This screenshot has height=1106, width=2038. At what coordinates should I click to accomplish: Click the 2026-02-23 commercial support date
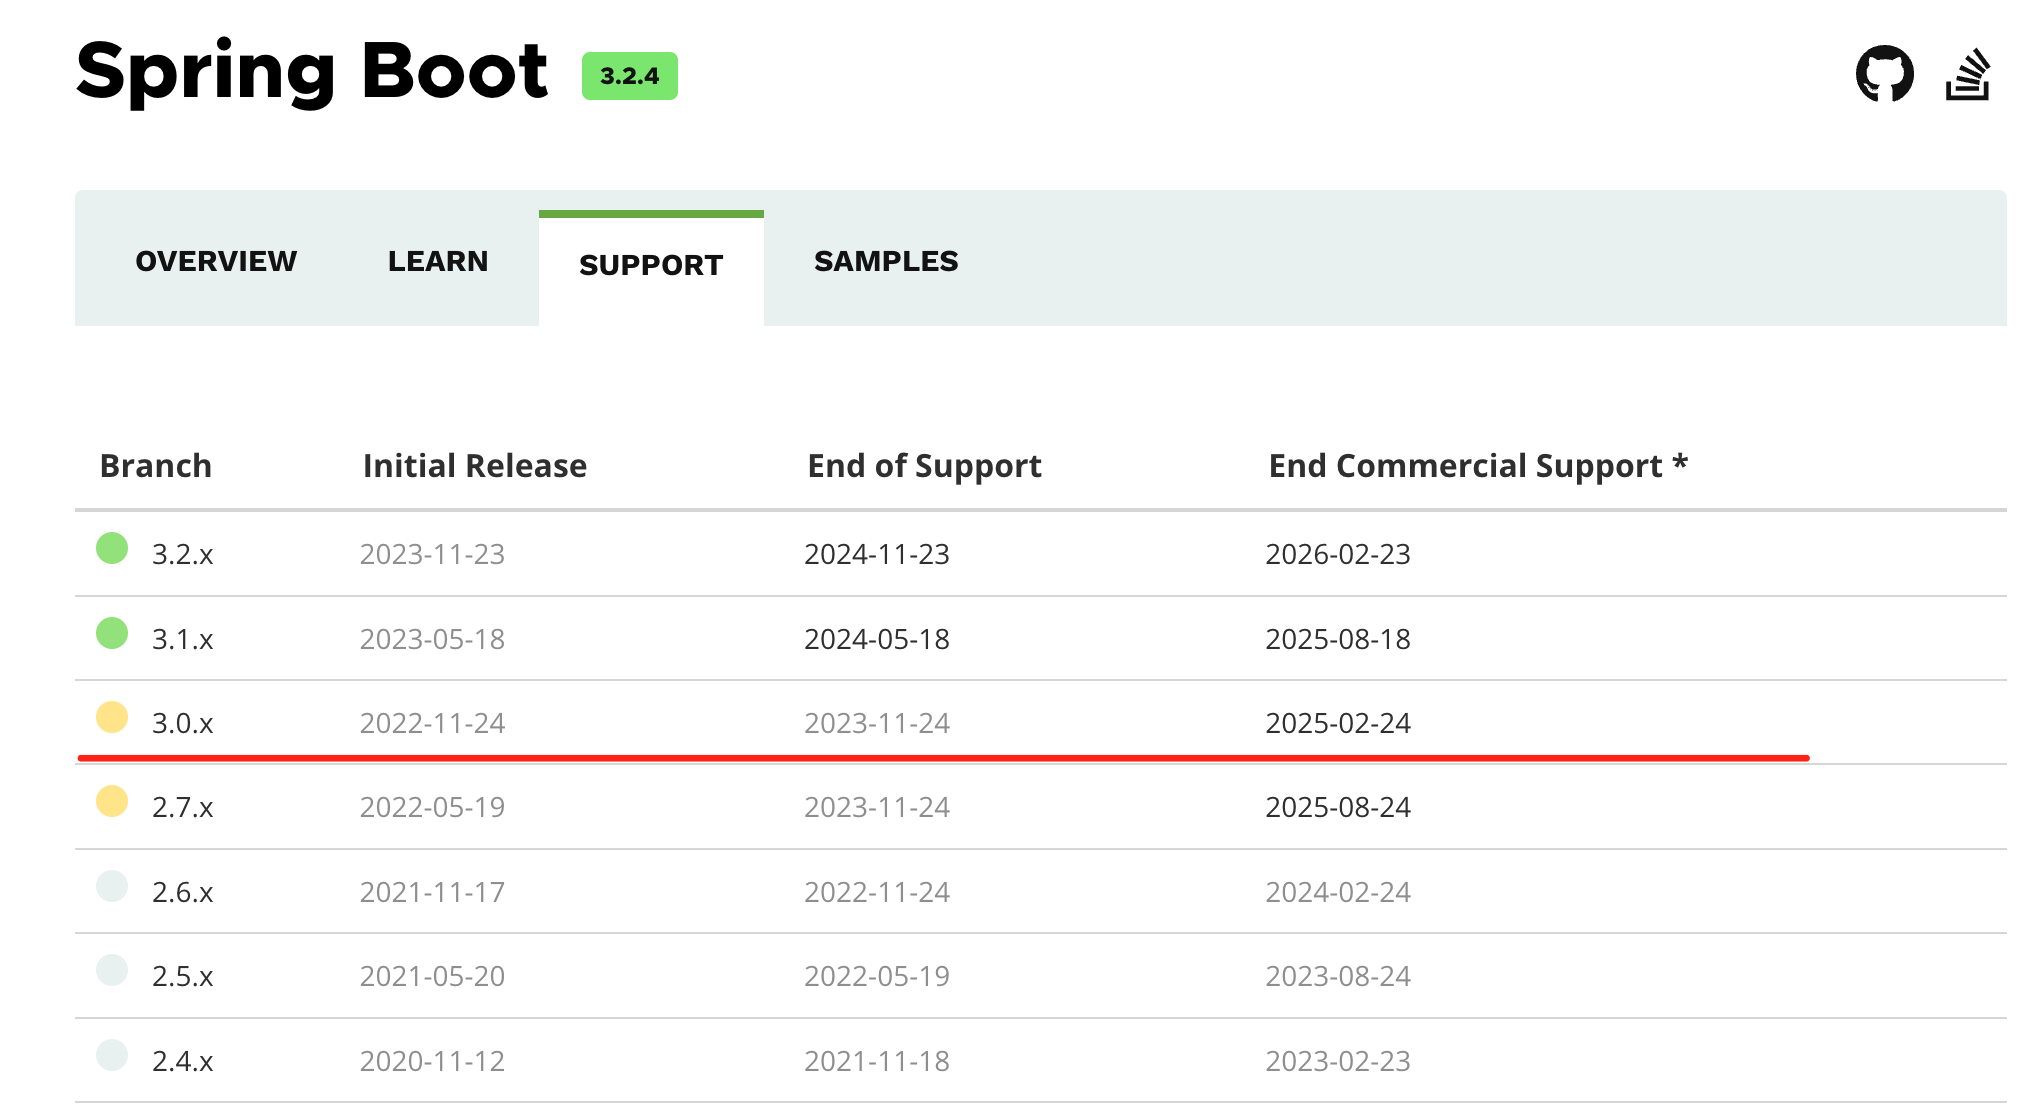(1337, 554)
